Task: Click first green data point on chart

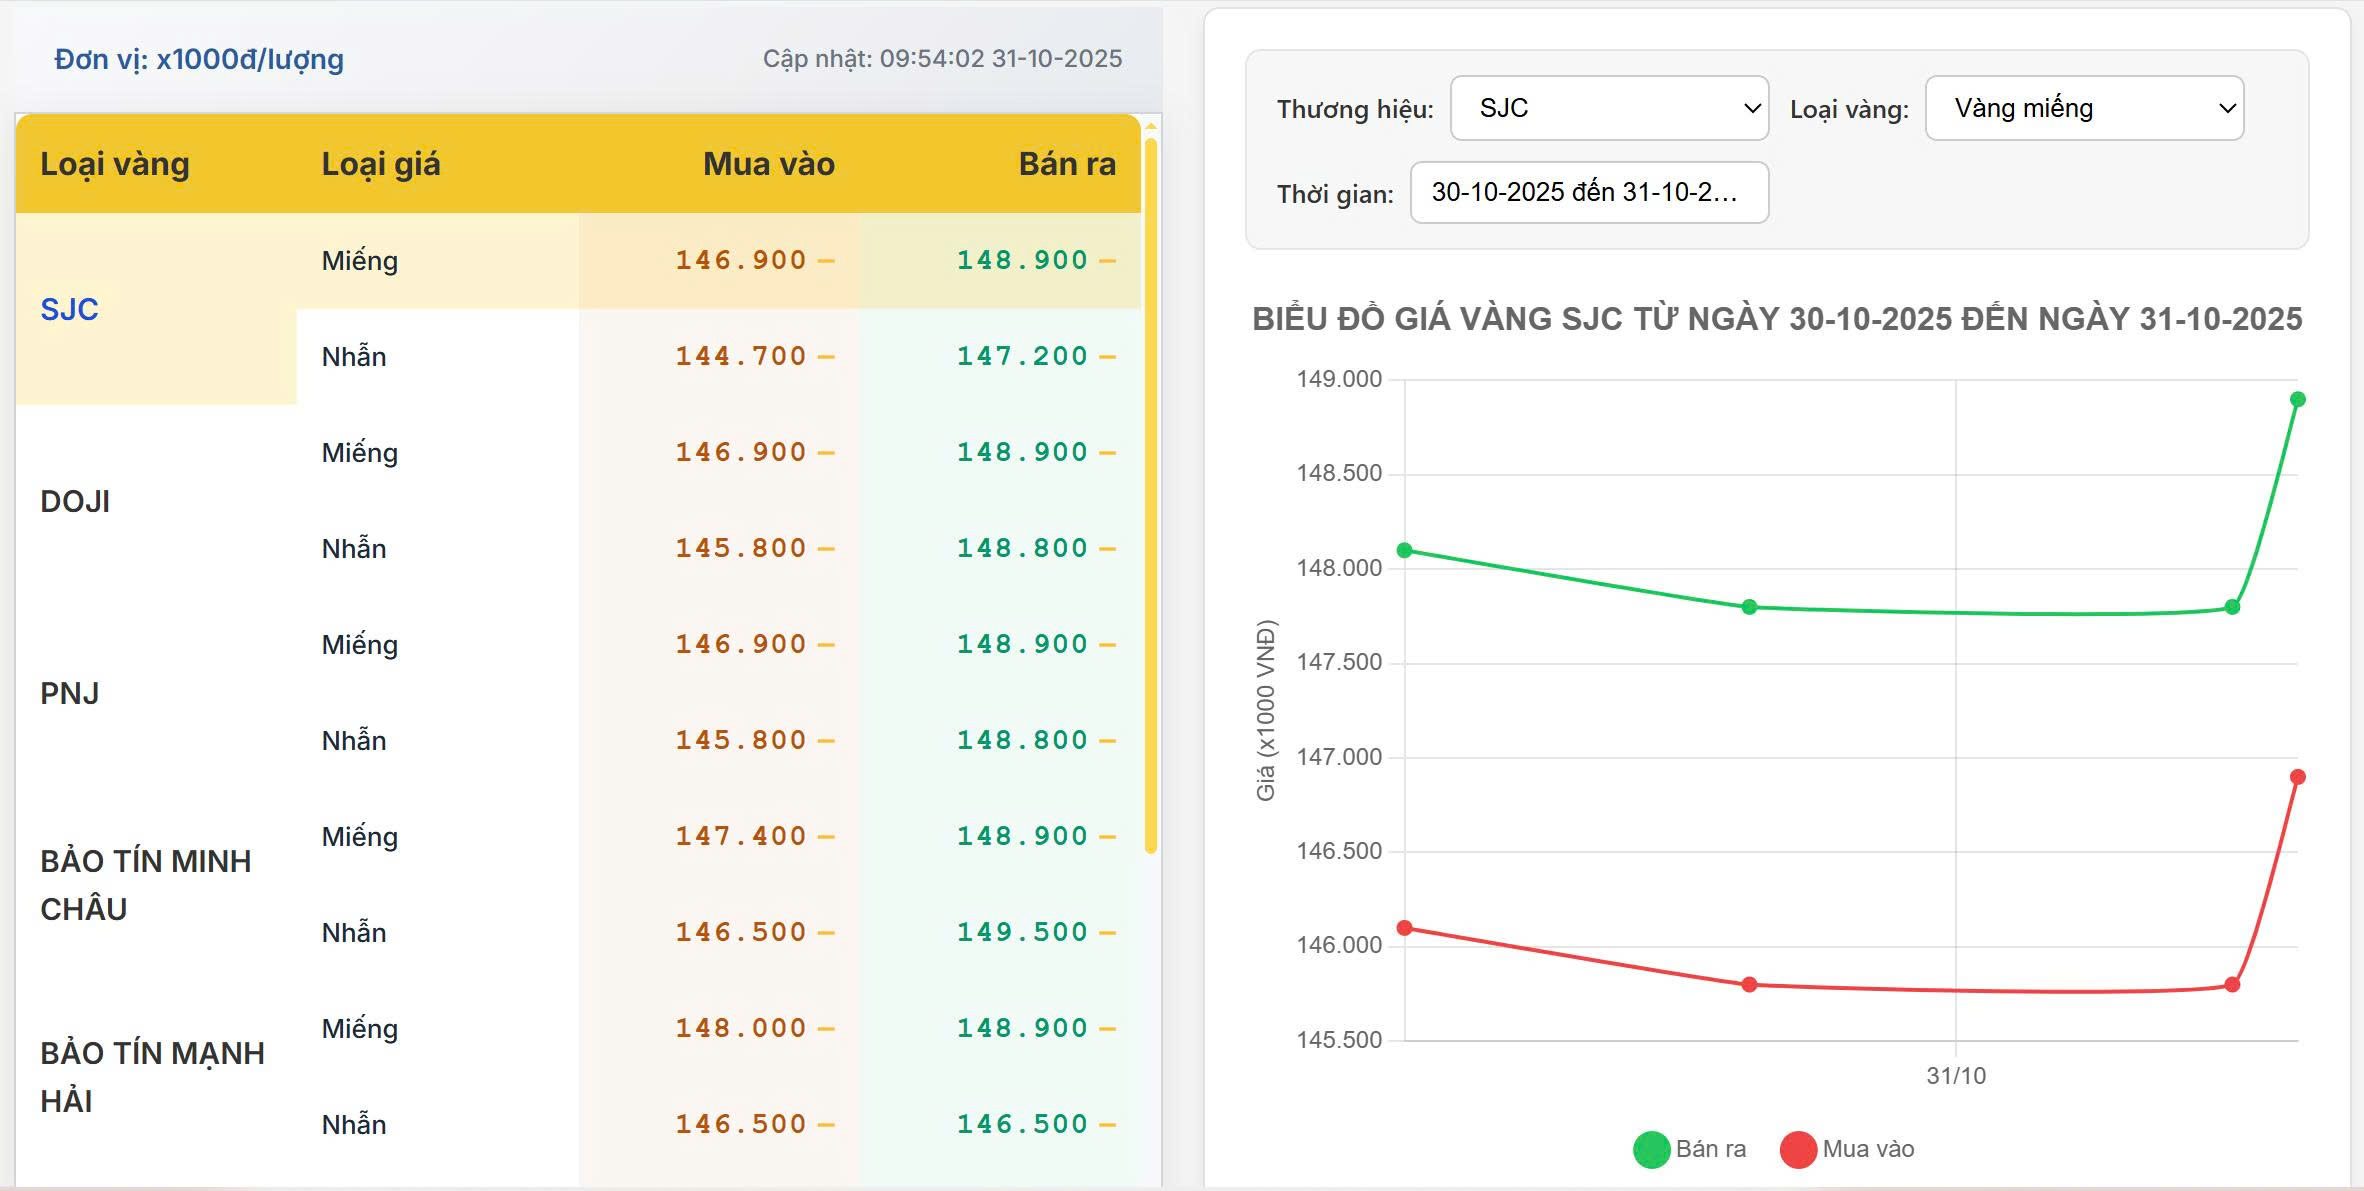Action: coord(1404,550)
